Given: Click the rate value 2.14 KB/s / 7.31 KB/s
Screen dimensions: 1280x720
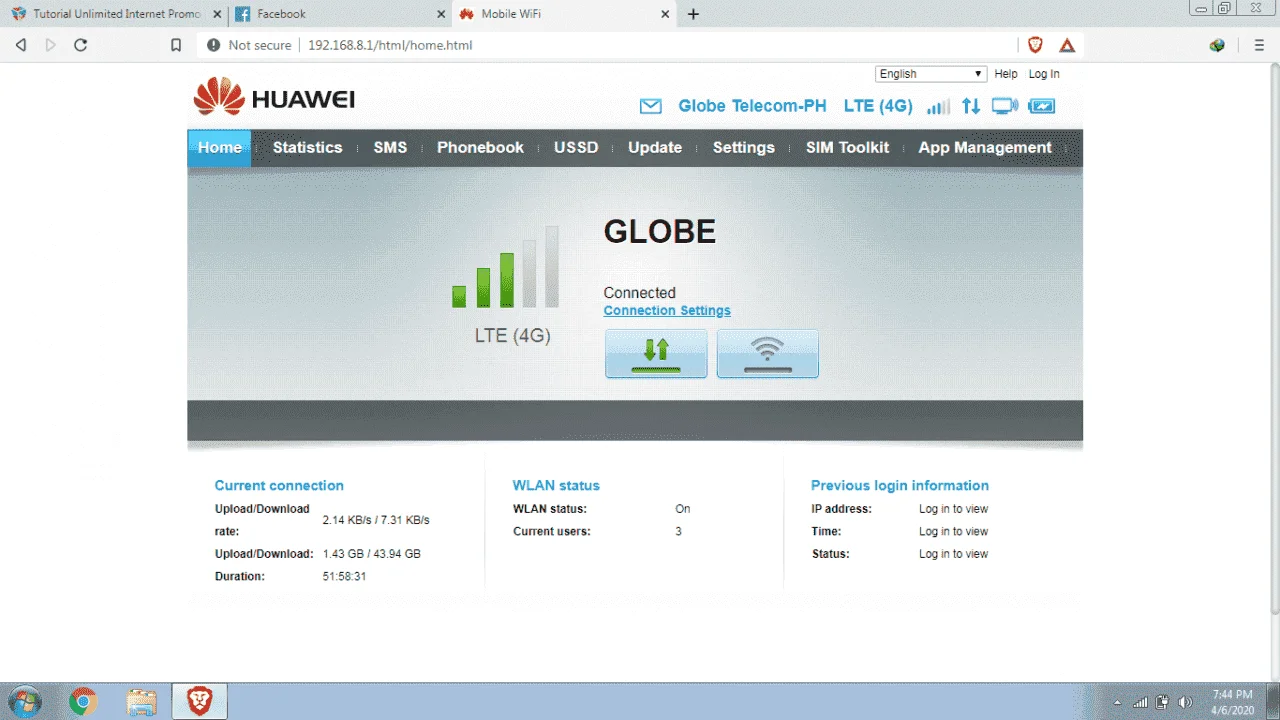Looking at the screenshot, I should 376,520.
